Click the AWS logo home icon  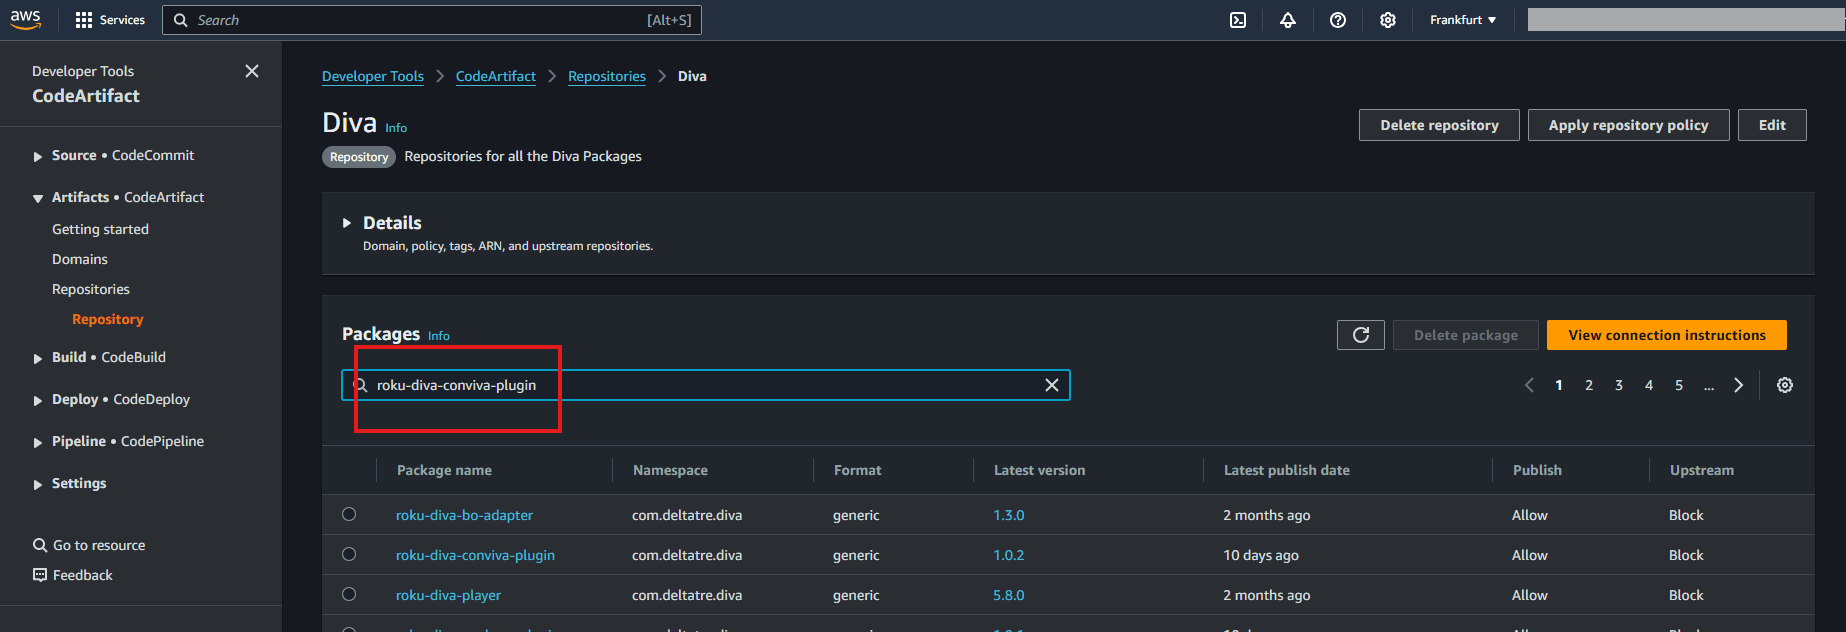25,20
